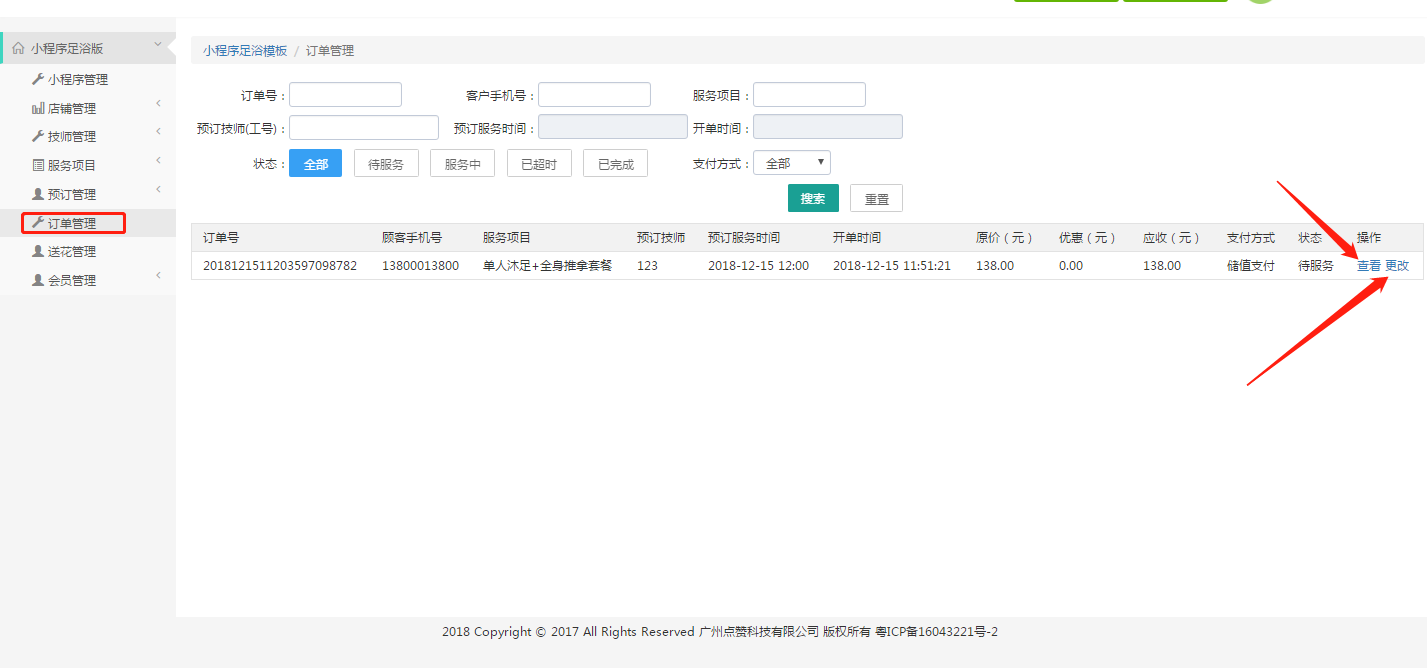
Task: Click the wrench icon beside 技师管理
Action: pos(38,136)
